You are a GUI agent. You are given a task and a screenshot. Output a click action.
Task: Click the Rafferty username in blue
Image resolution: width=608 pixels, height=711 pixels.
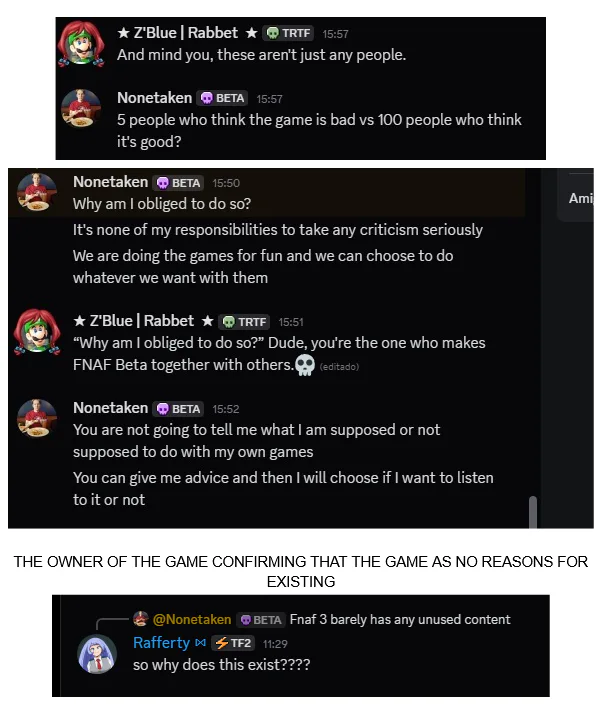click(161, 643)
